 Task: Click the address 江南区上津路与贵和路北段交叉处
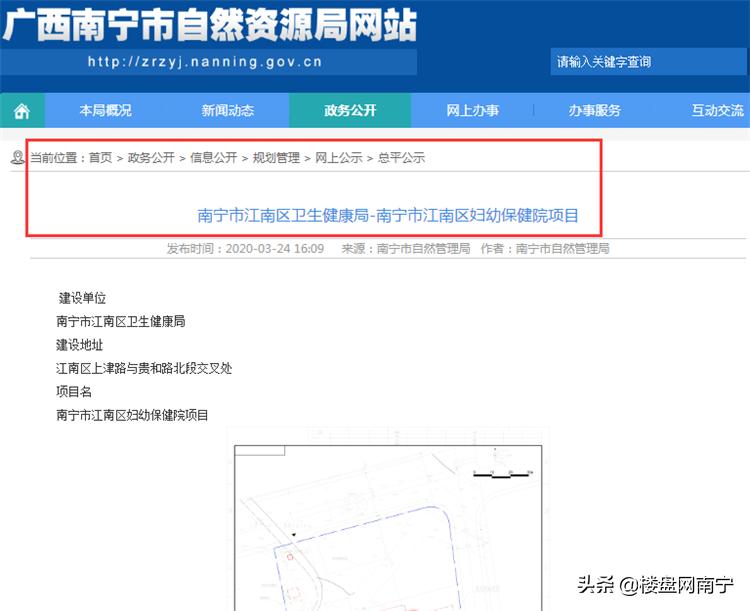point(144,368)
